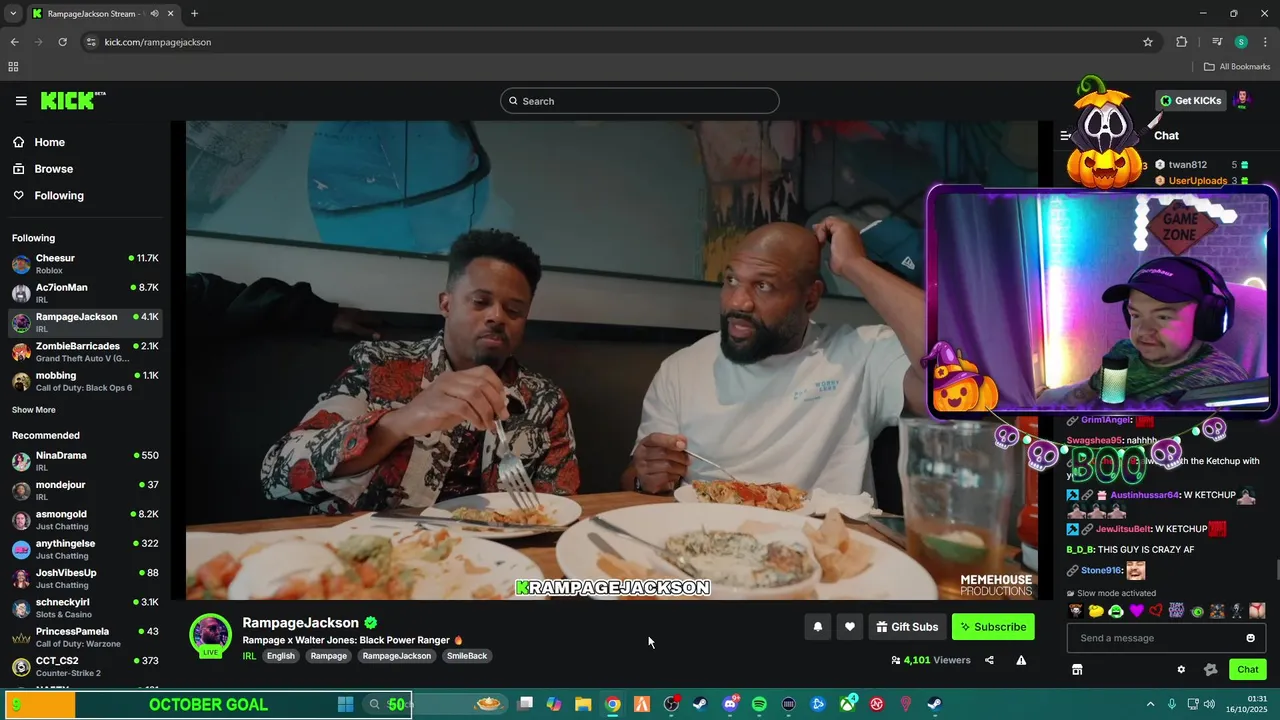Viewport: 1280px width, 720px height.
Task: Open the Kick hamburger sidebar menu
Action: (21, 101)
